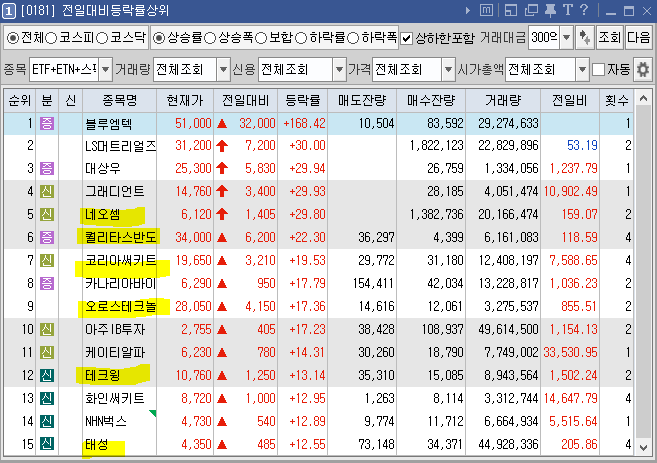The height and width of the screenshot is (463, 657).
Task: Click the 매수잔량 column header
Action: [x=431, y=101]
